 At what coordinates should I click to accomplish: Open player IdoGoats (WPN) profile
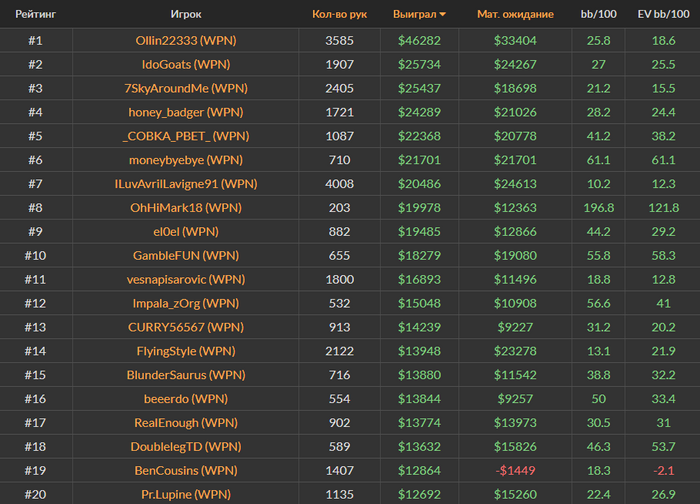[x=187, y=65]
